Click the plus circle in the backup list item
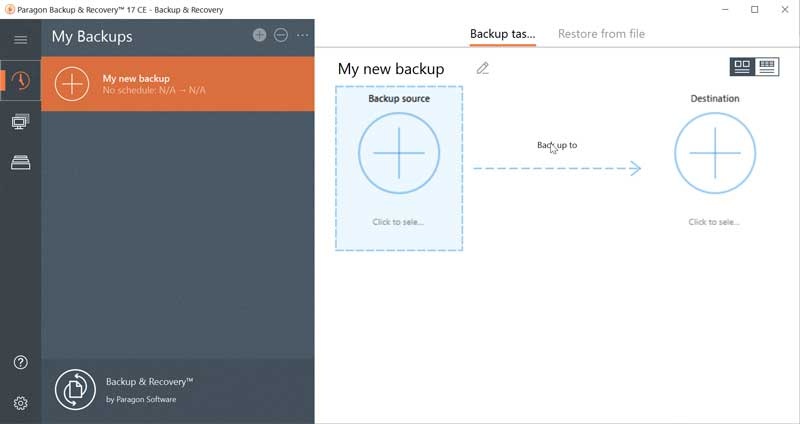Image resolution: width=800 pixels, height=424 pixels. 72,84
